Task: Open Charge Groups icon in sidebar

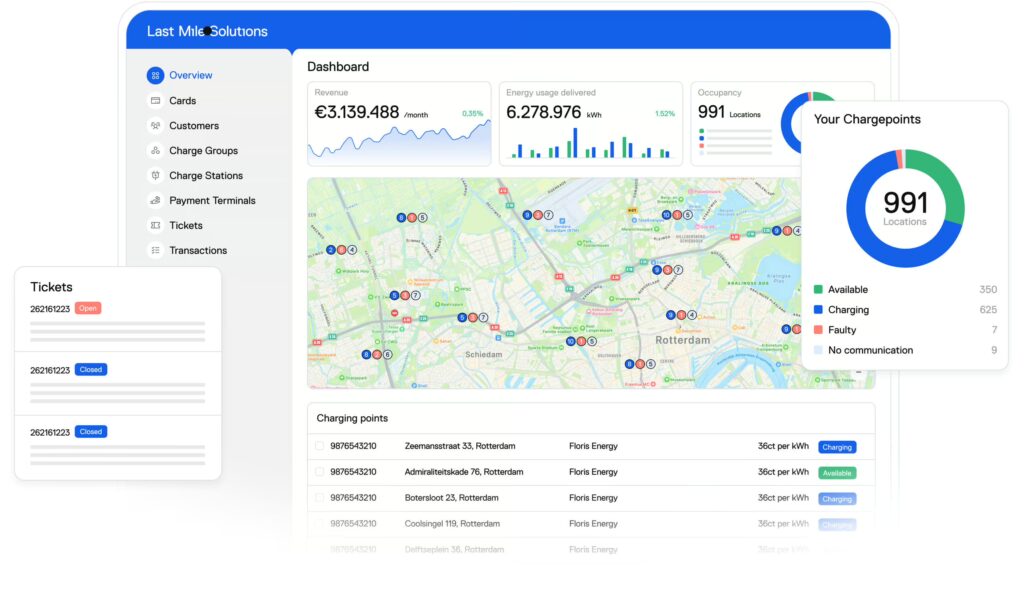Action: click(x=155, y=151)
